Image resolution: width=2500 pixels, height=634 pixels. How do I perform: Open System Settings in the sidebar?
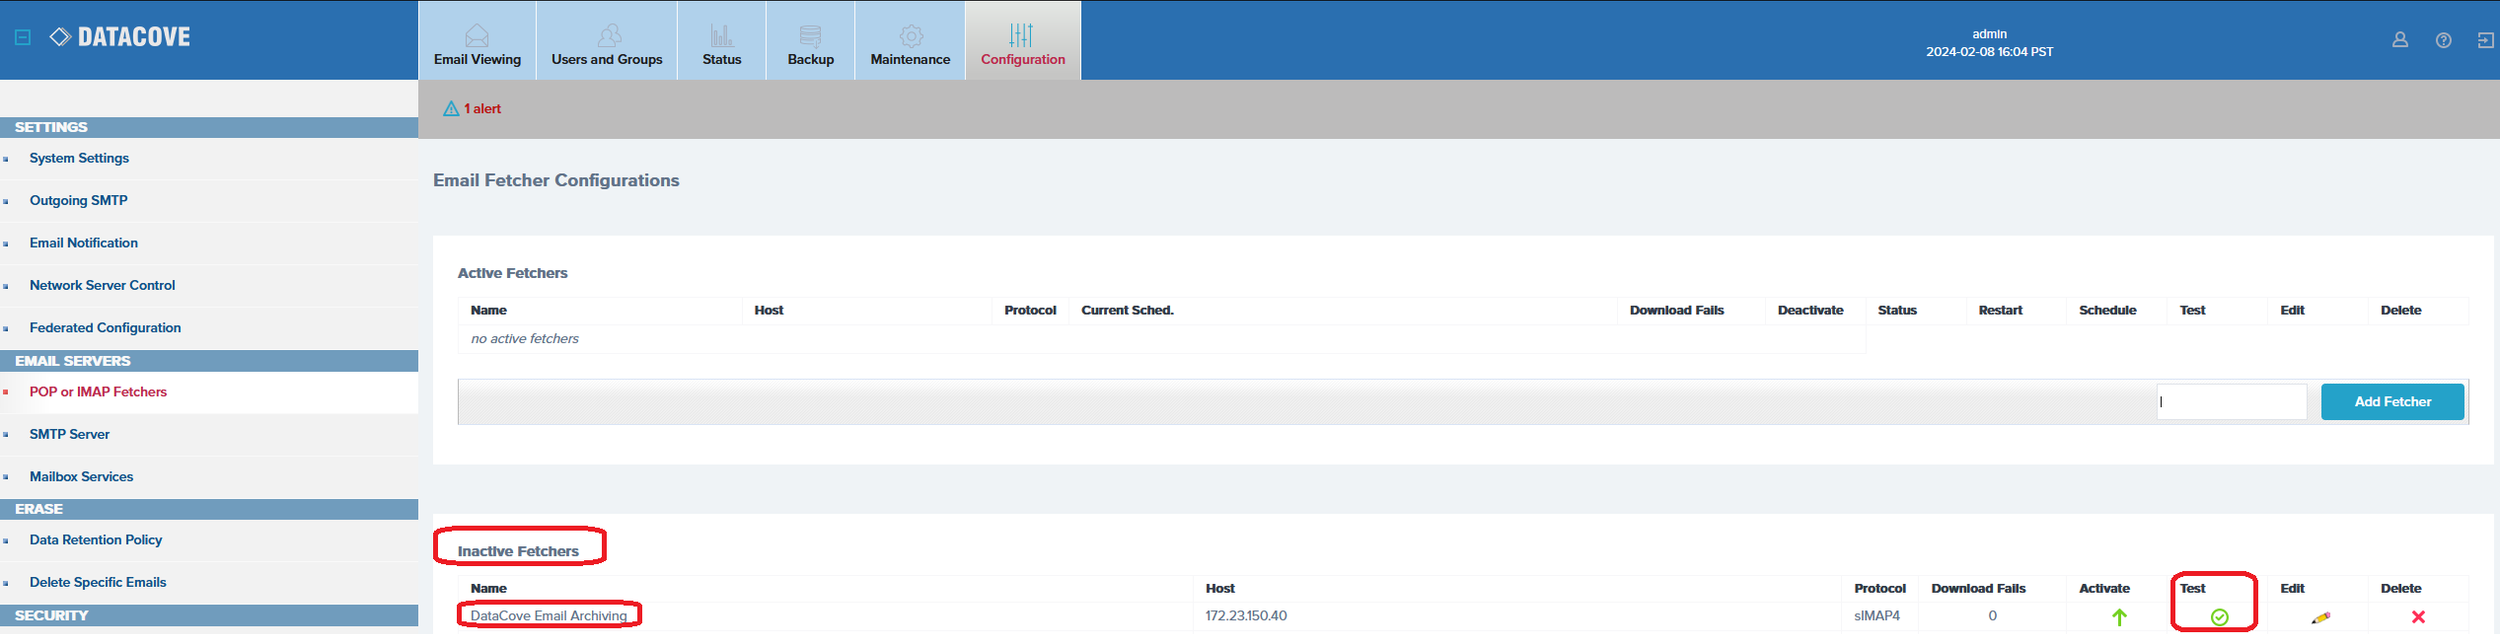pos(79,158)
